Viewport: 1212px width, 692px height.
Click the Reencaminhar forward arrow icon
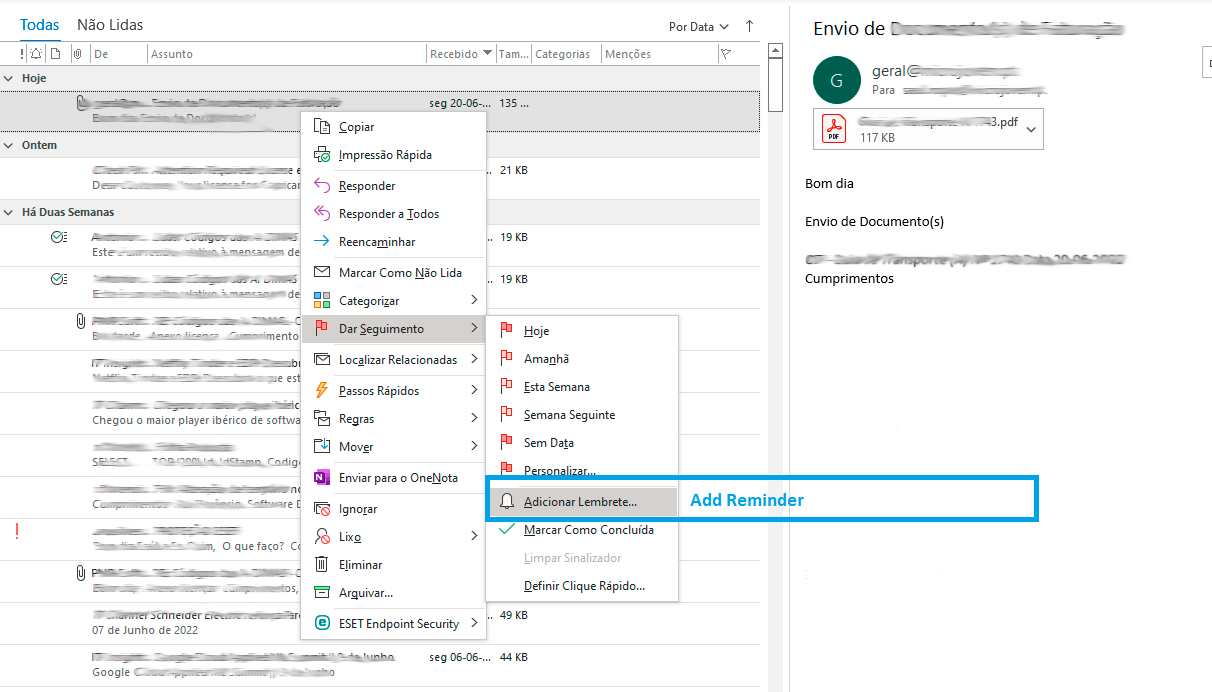pyautogui.click(x=321, y=242)
